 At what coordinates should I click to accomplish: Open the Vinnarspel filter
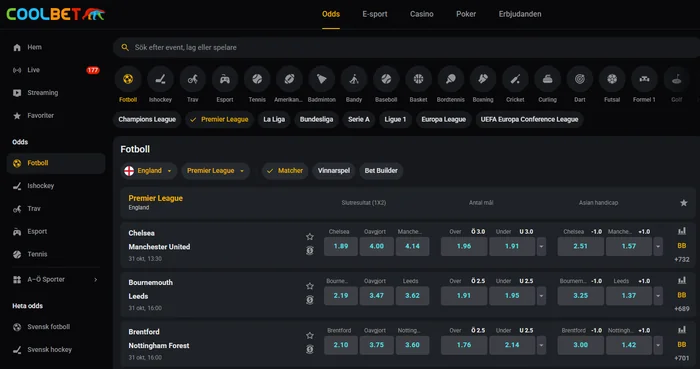[333, 170]
